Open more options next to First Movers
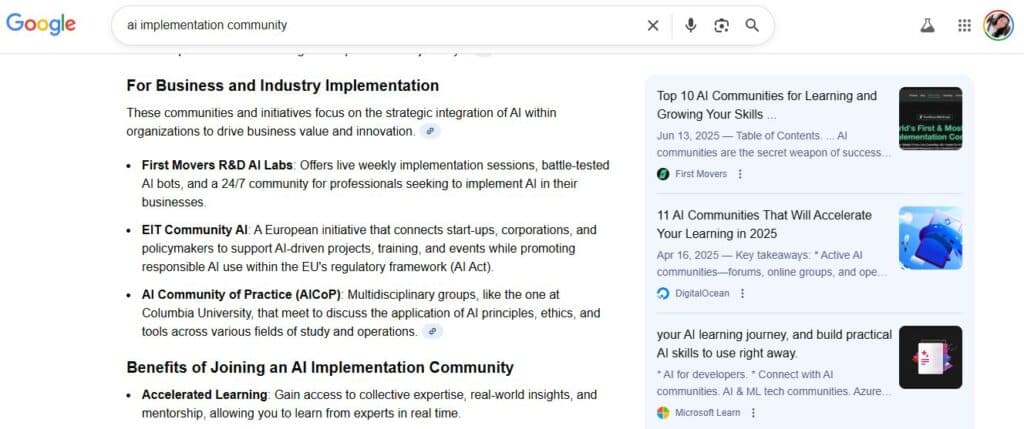 740,174
